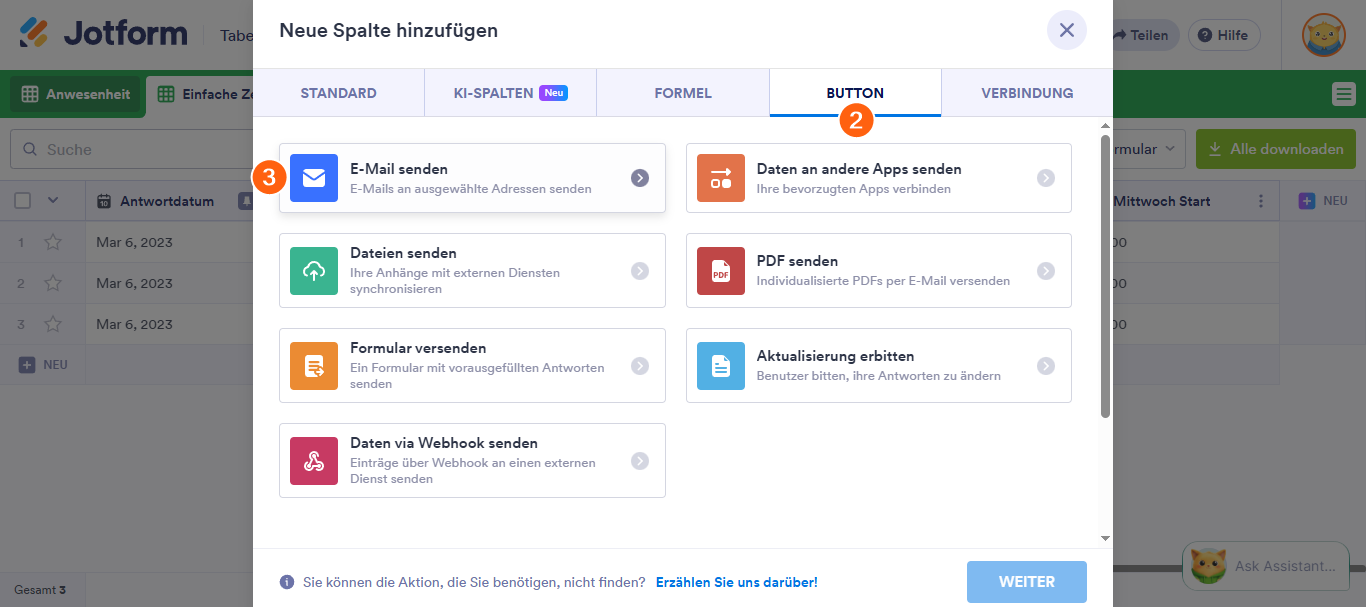The width and height of the screenshot is (1366, 607).
Task: Click the orange Daten an andere Apps icon
Action: click(721, 178)
